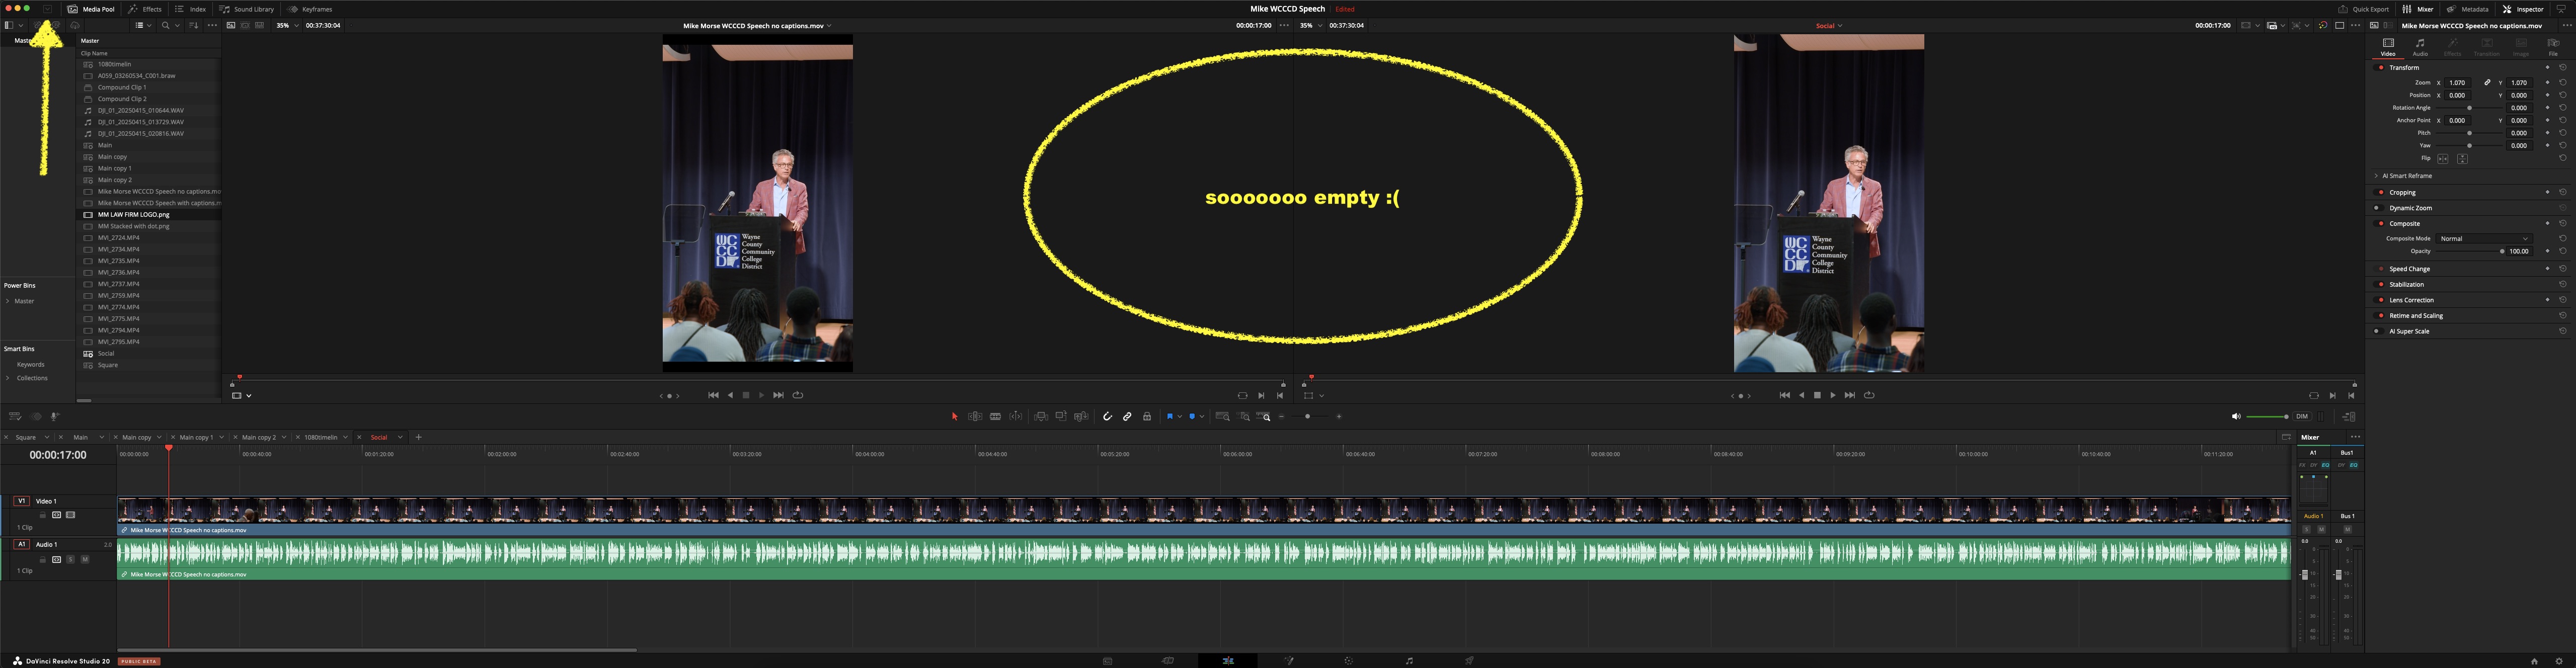Image resolution: width=2576 pixels, height=668 pixels.
Task: Adjust the Rotation Angle slider
Action: pyautogui.click(x=2470, y=108)
